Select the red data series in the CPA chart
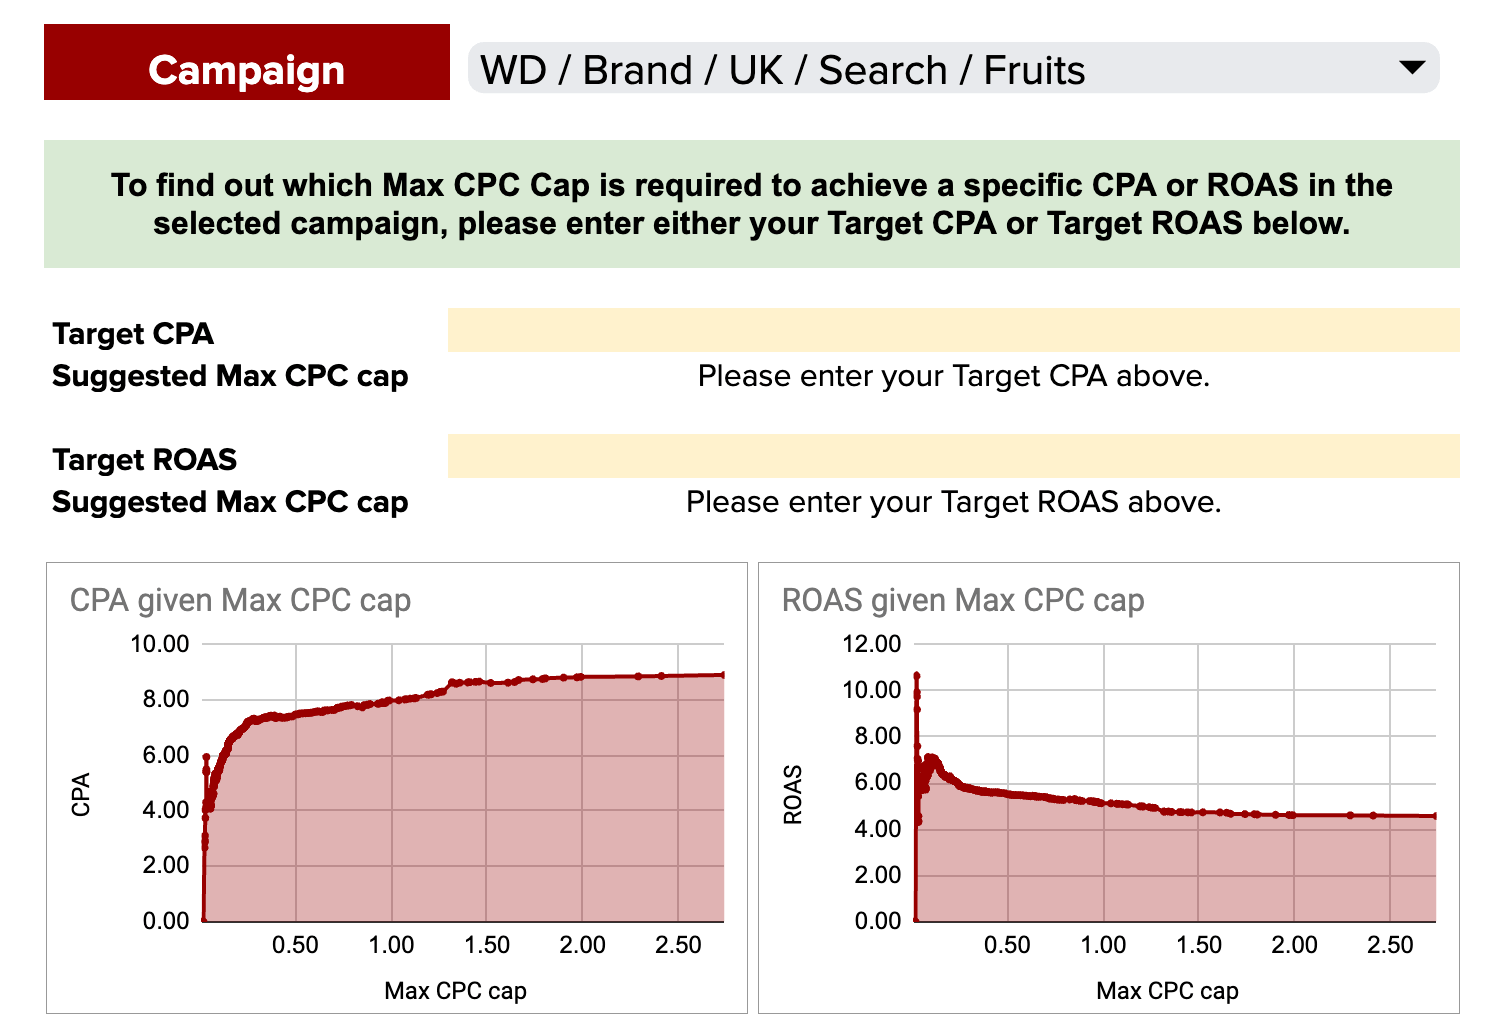 click(450, 700)
